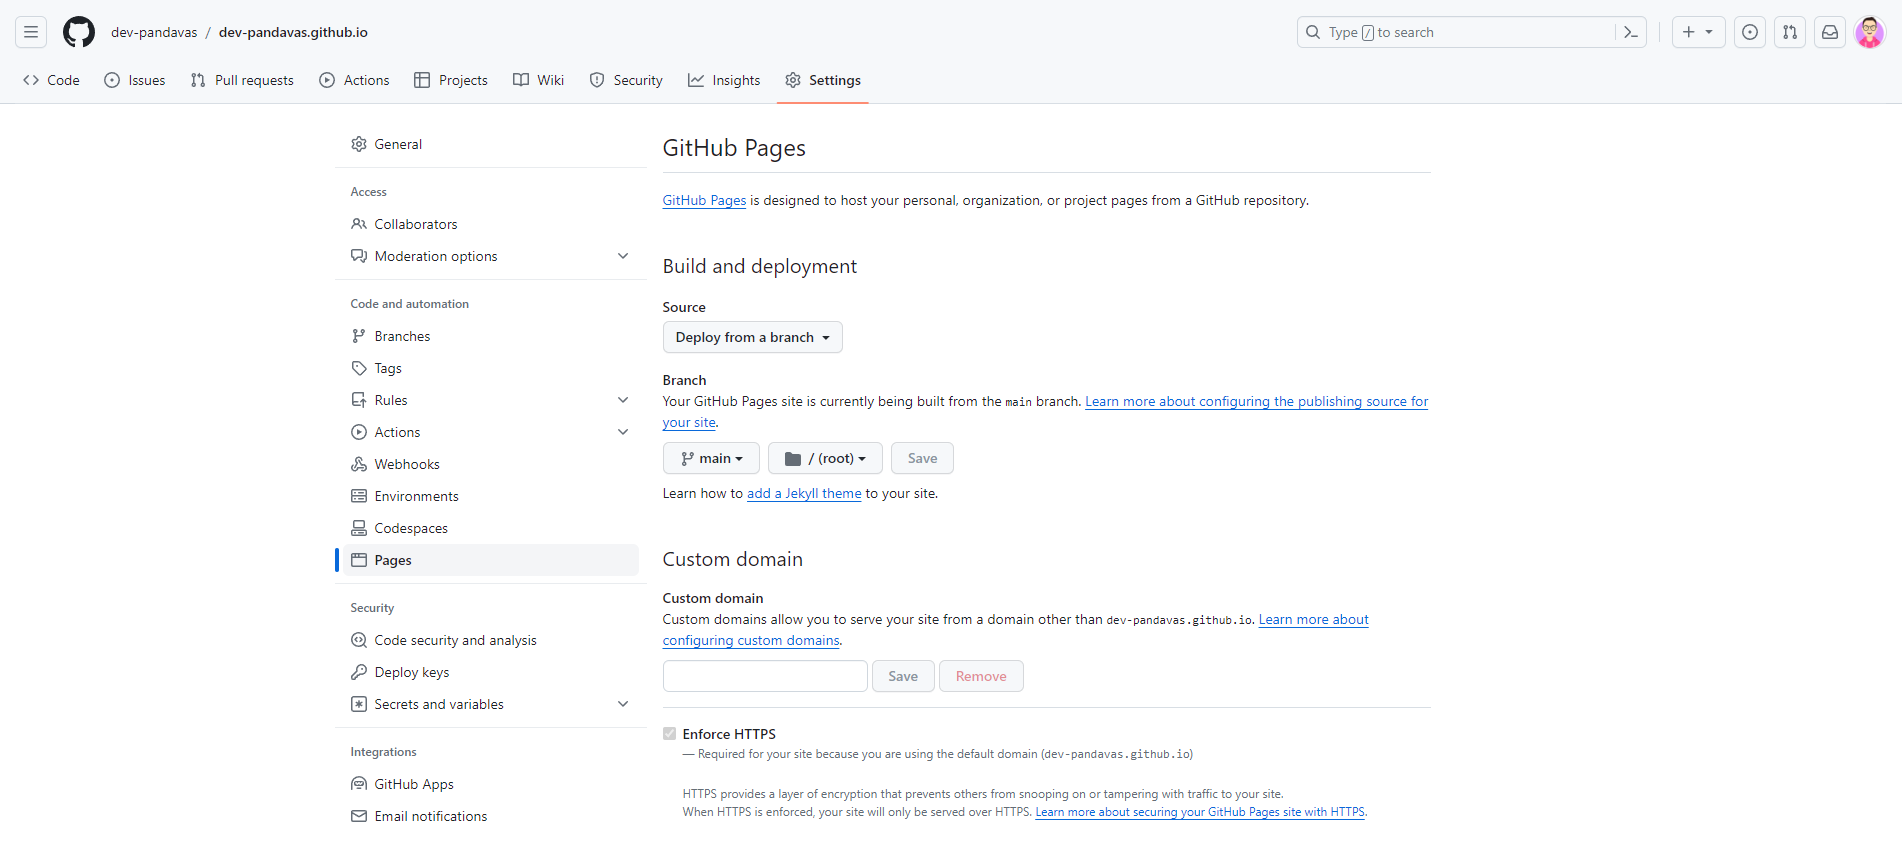Open the GitHub Pages documentation link

point(704,200)
